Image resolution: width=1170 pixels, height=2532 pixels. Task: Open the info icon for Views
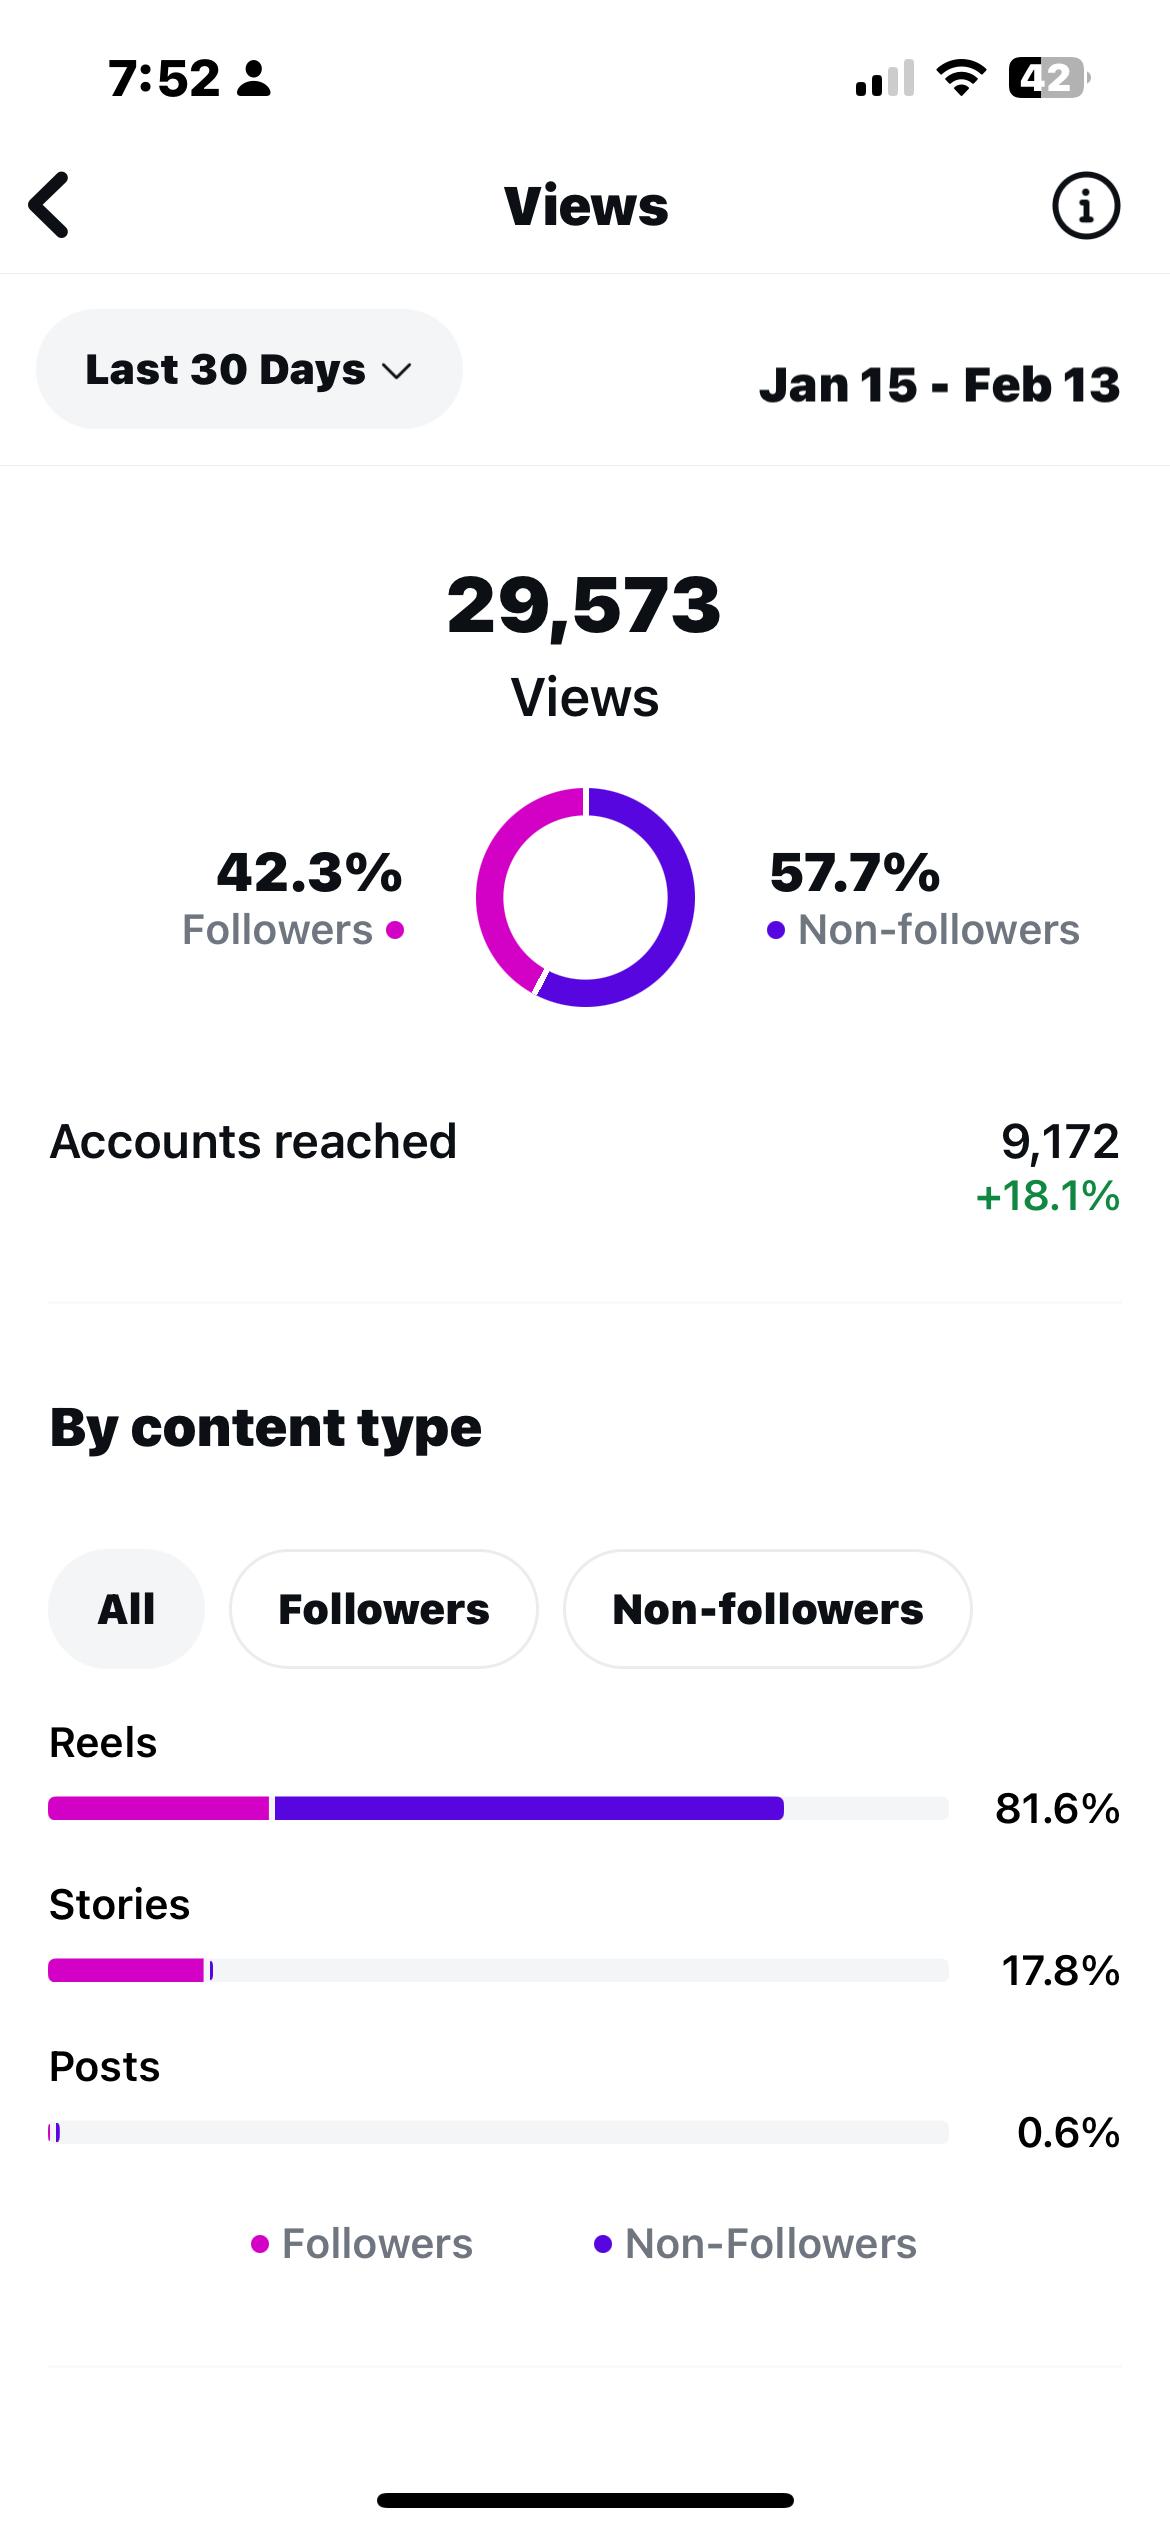(x=1085, y=206)
